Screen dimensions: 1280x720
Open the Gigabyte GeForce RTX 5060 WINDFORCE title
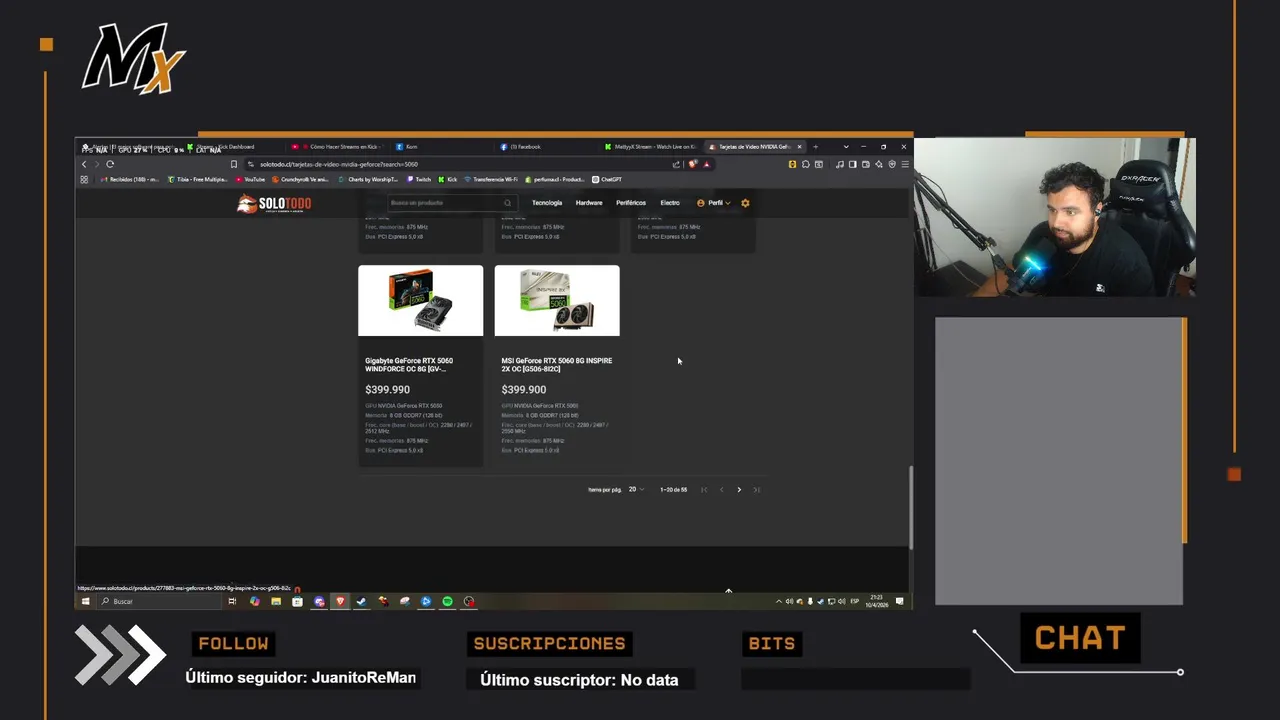[409, 365]
